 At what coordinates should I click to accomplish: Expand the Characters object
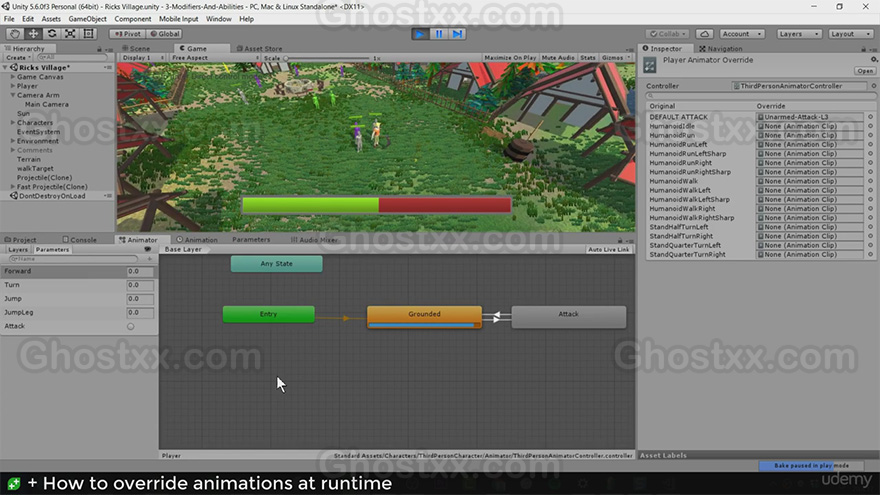pos(13,122)
